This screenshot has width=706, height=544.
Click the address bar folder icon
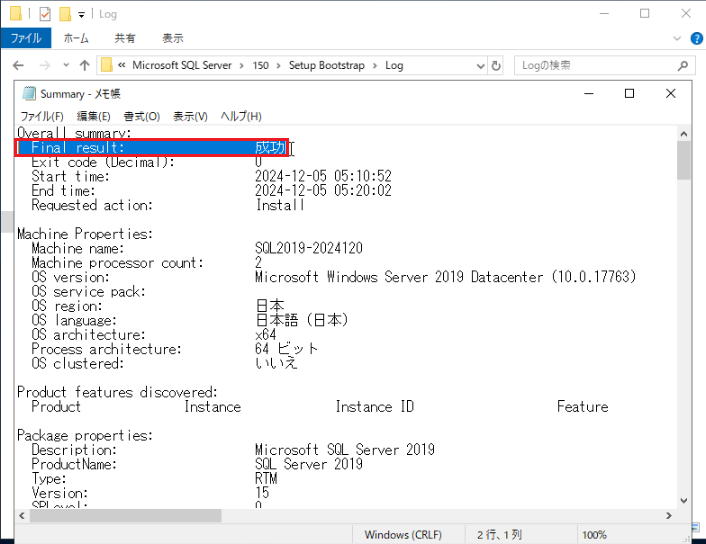pyautogui.click(x=107, y=65)
